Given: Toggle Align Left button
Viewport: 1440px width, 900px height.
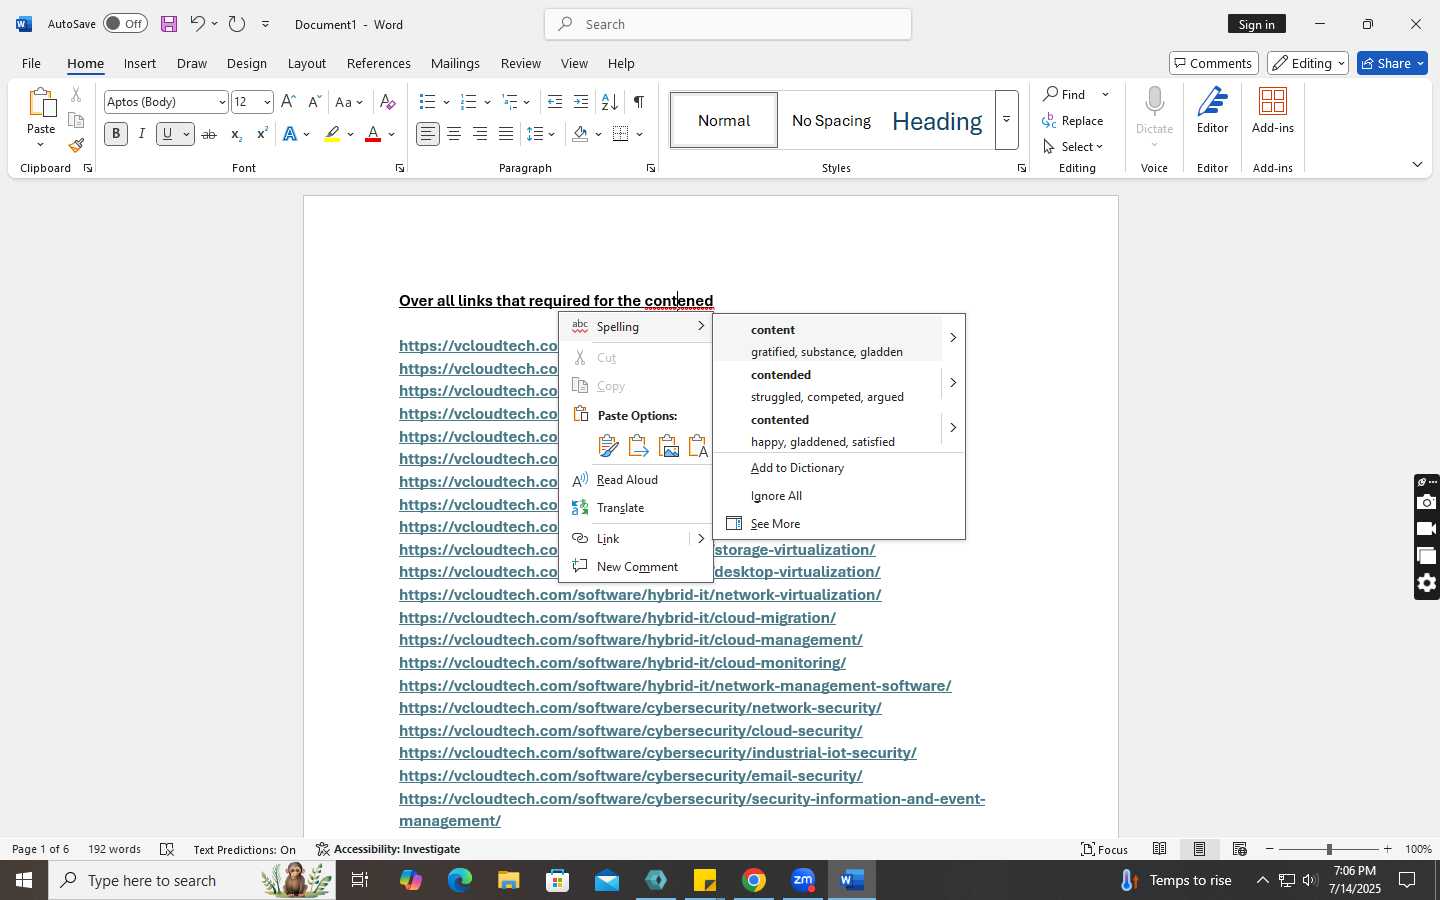Looking at the screenshot, I should (428, 134).
